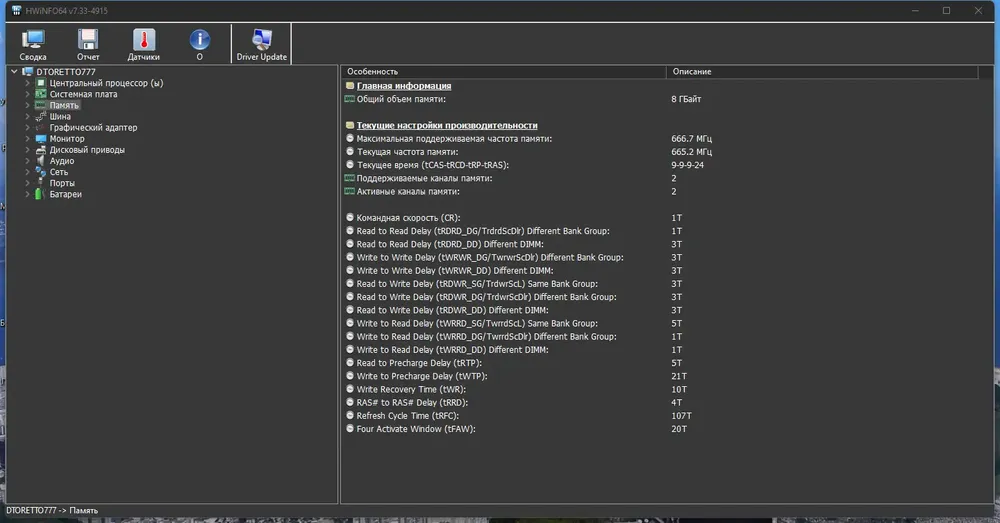Image resolution: width=1000 pixels, height=523 pixels.
Task: Click the Главная информация folder icon
Action: tap(349, 85)
